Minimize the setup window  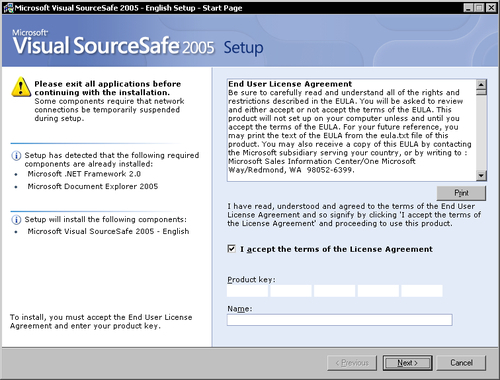click(468, 8)
